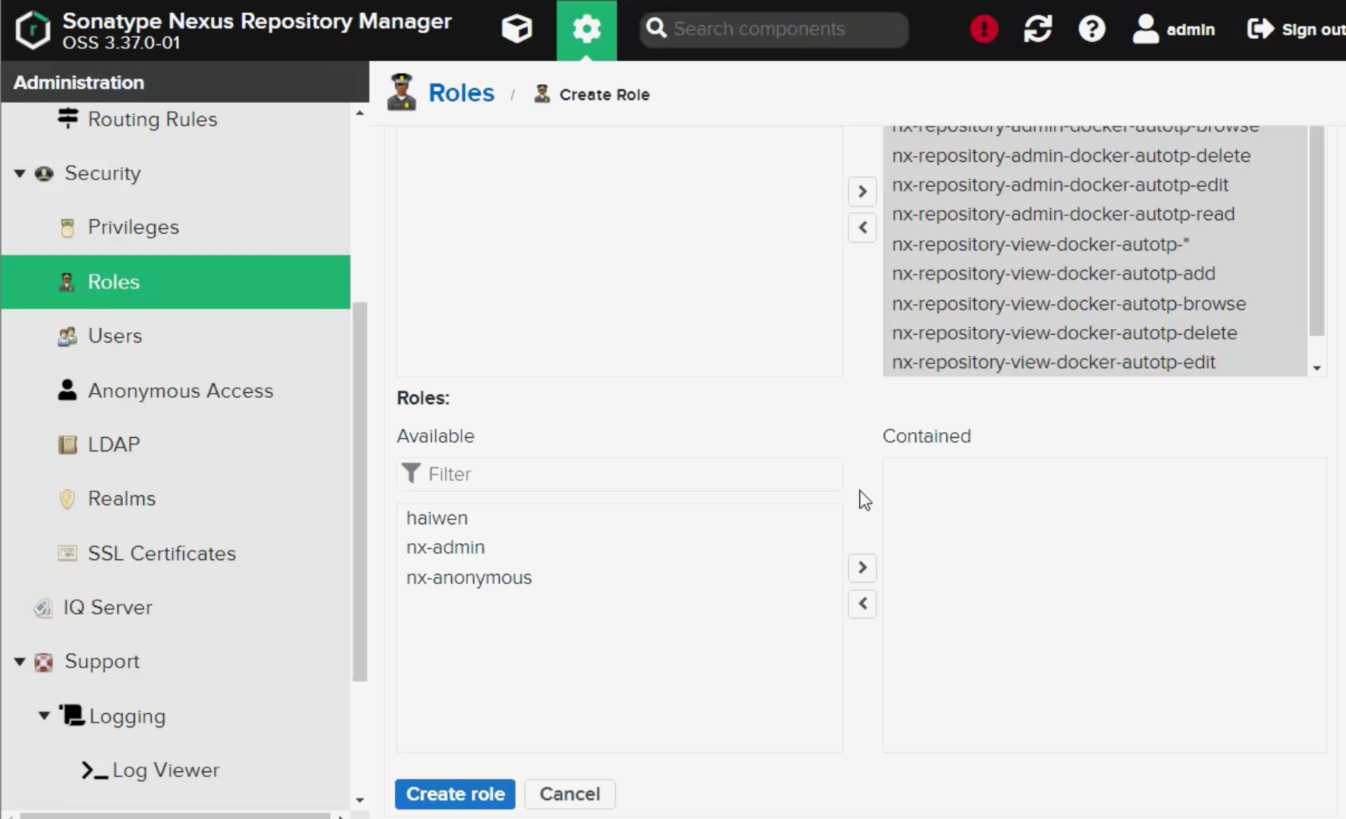
Task: Click the IQ Server icon
Action: click(x=43, y=608)
